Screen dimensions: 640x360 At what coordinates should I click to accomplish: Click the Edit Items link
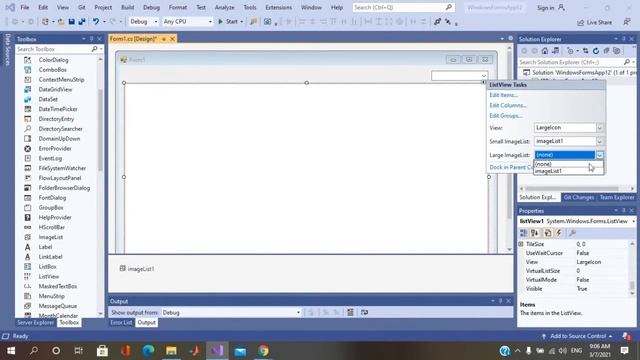coord(503,95)
